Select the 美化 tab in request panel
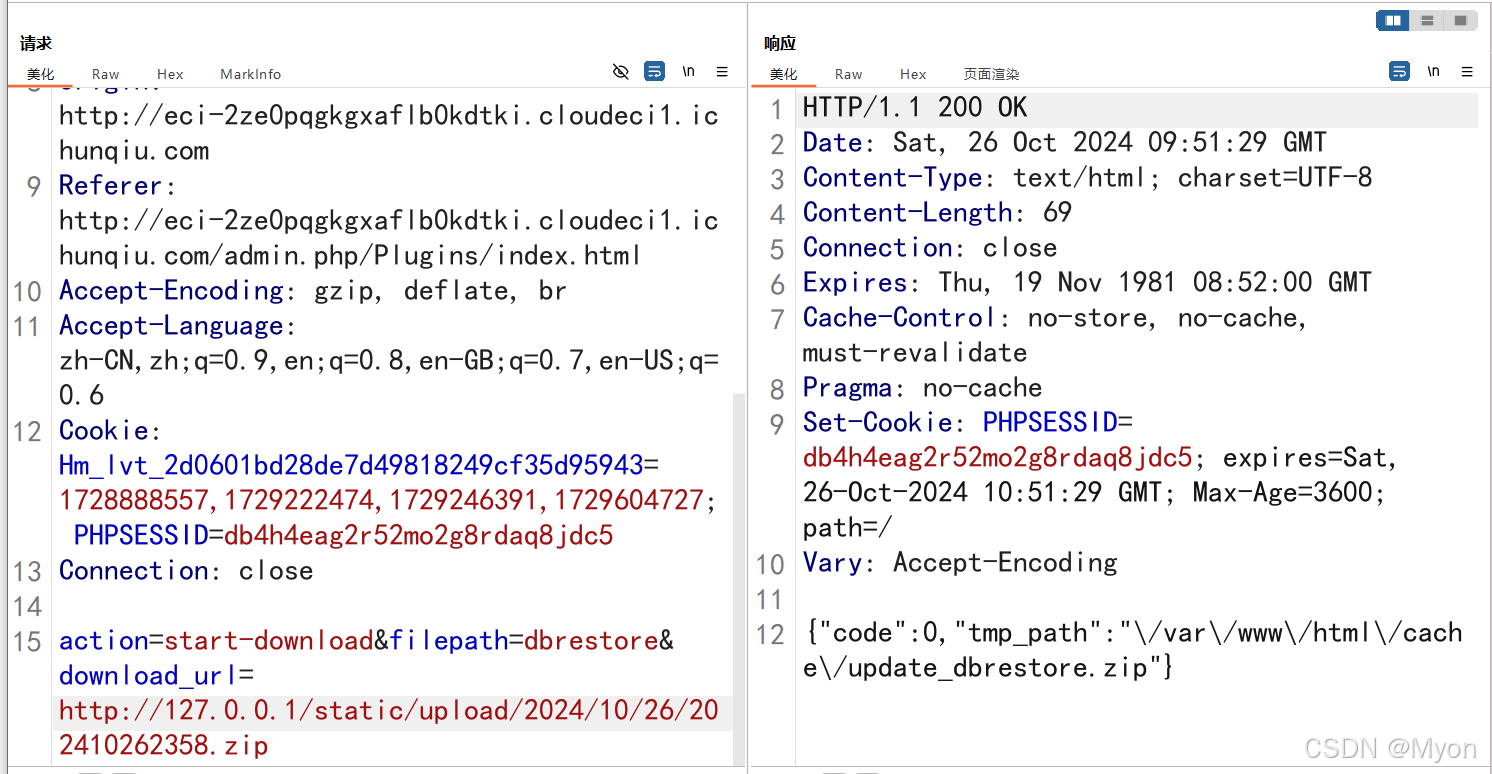The image size is (1492, 774). pos(40,74)
